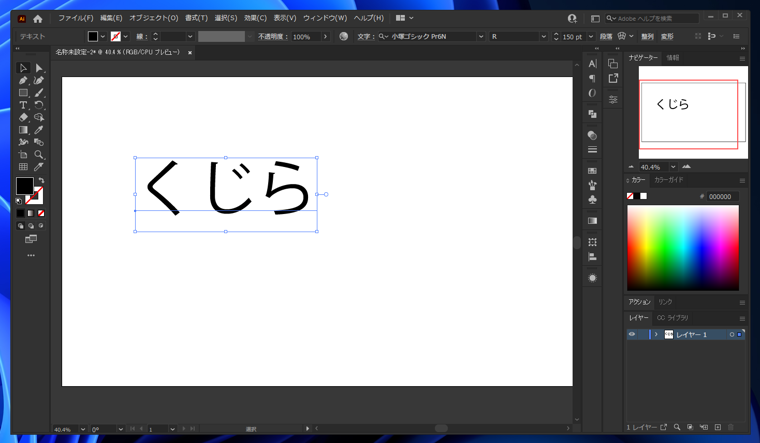
Task: Set paint type to Gradient
Action: (x=31, y=213)
